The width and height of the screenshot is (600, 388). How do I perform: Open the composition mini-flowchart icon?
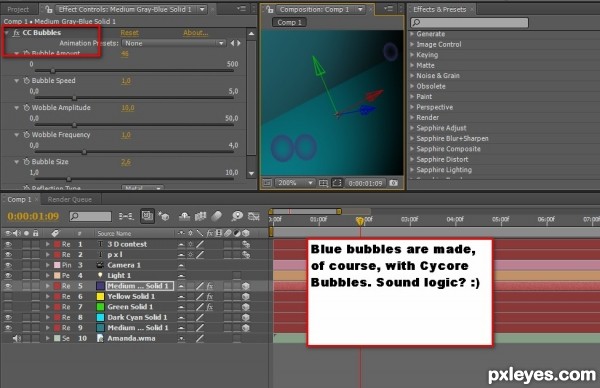pyautogui.click(x=126, y=217)
